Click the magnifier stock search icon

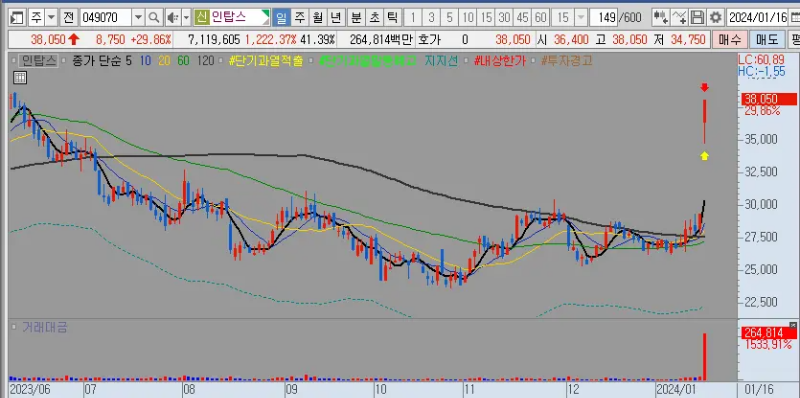click(x=154, y=18)
